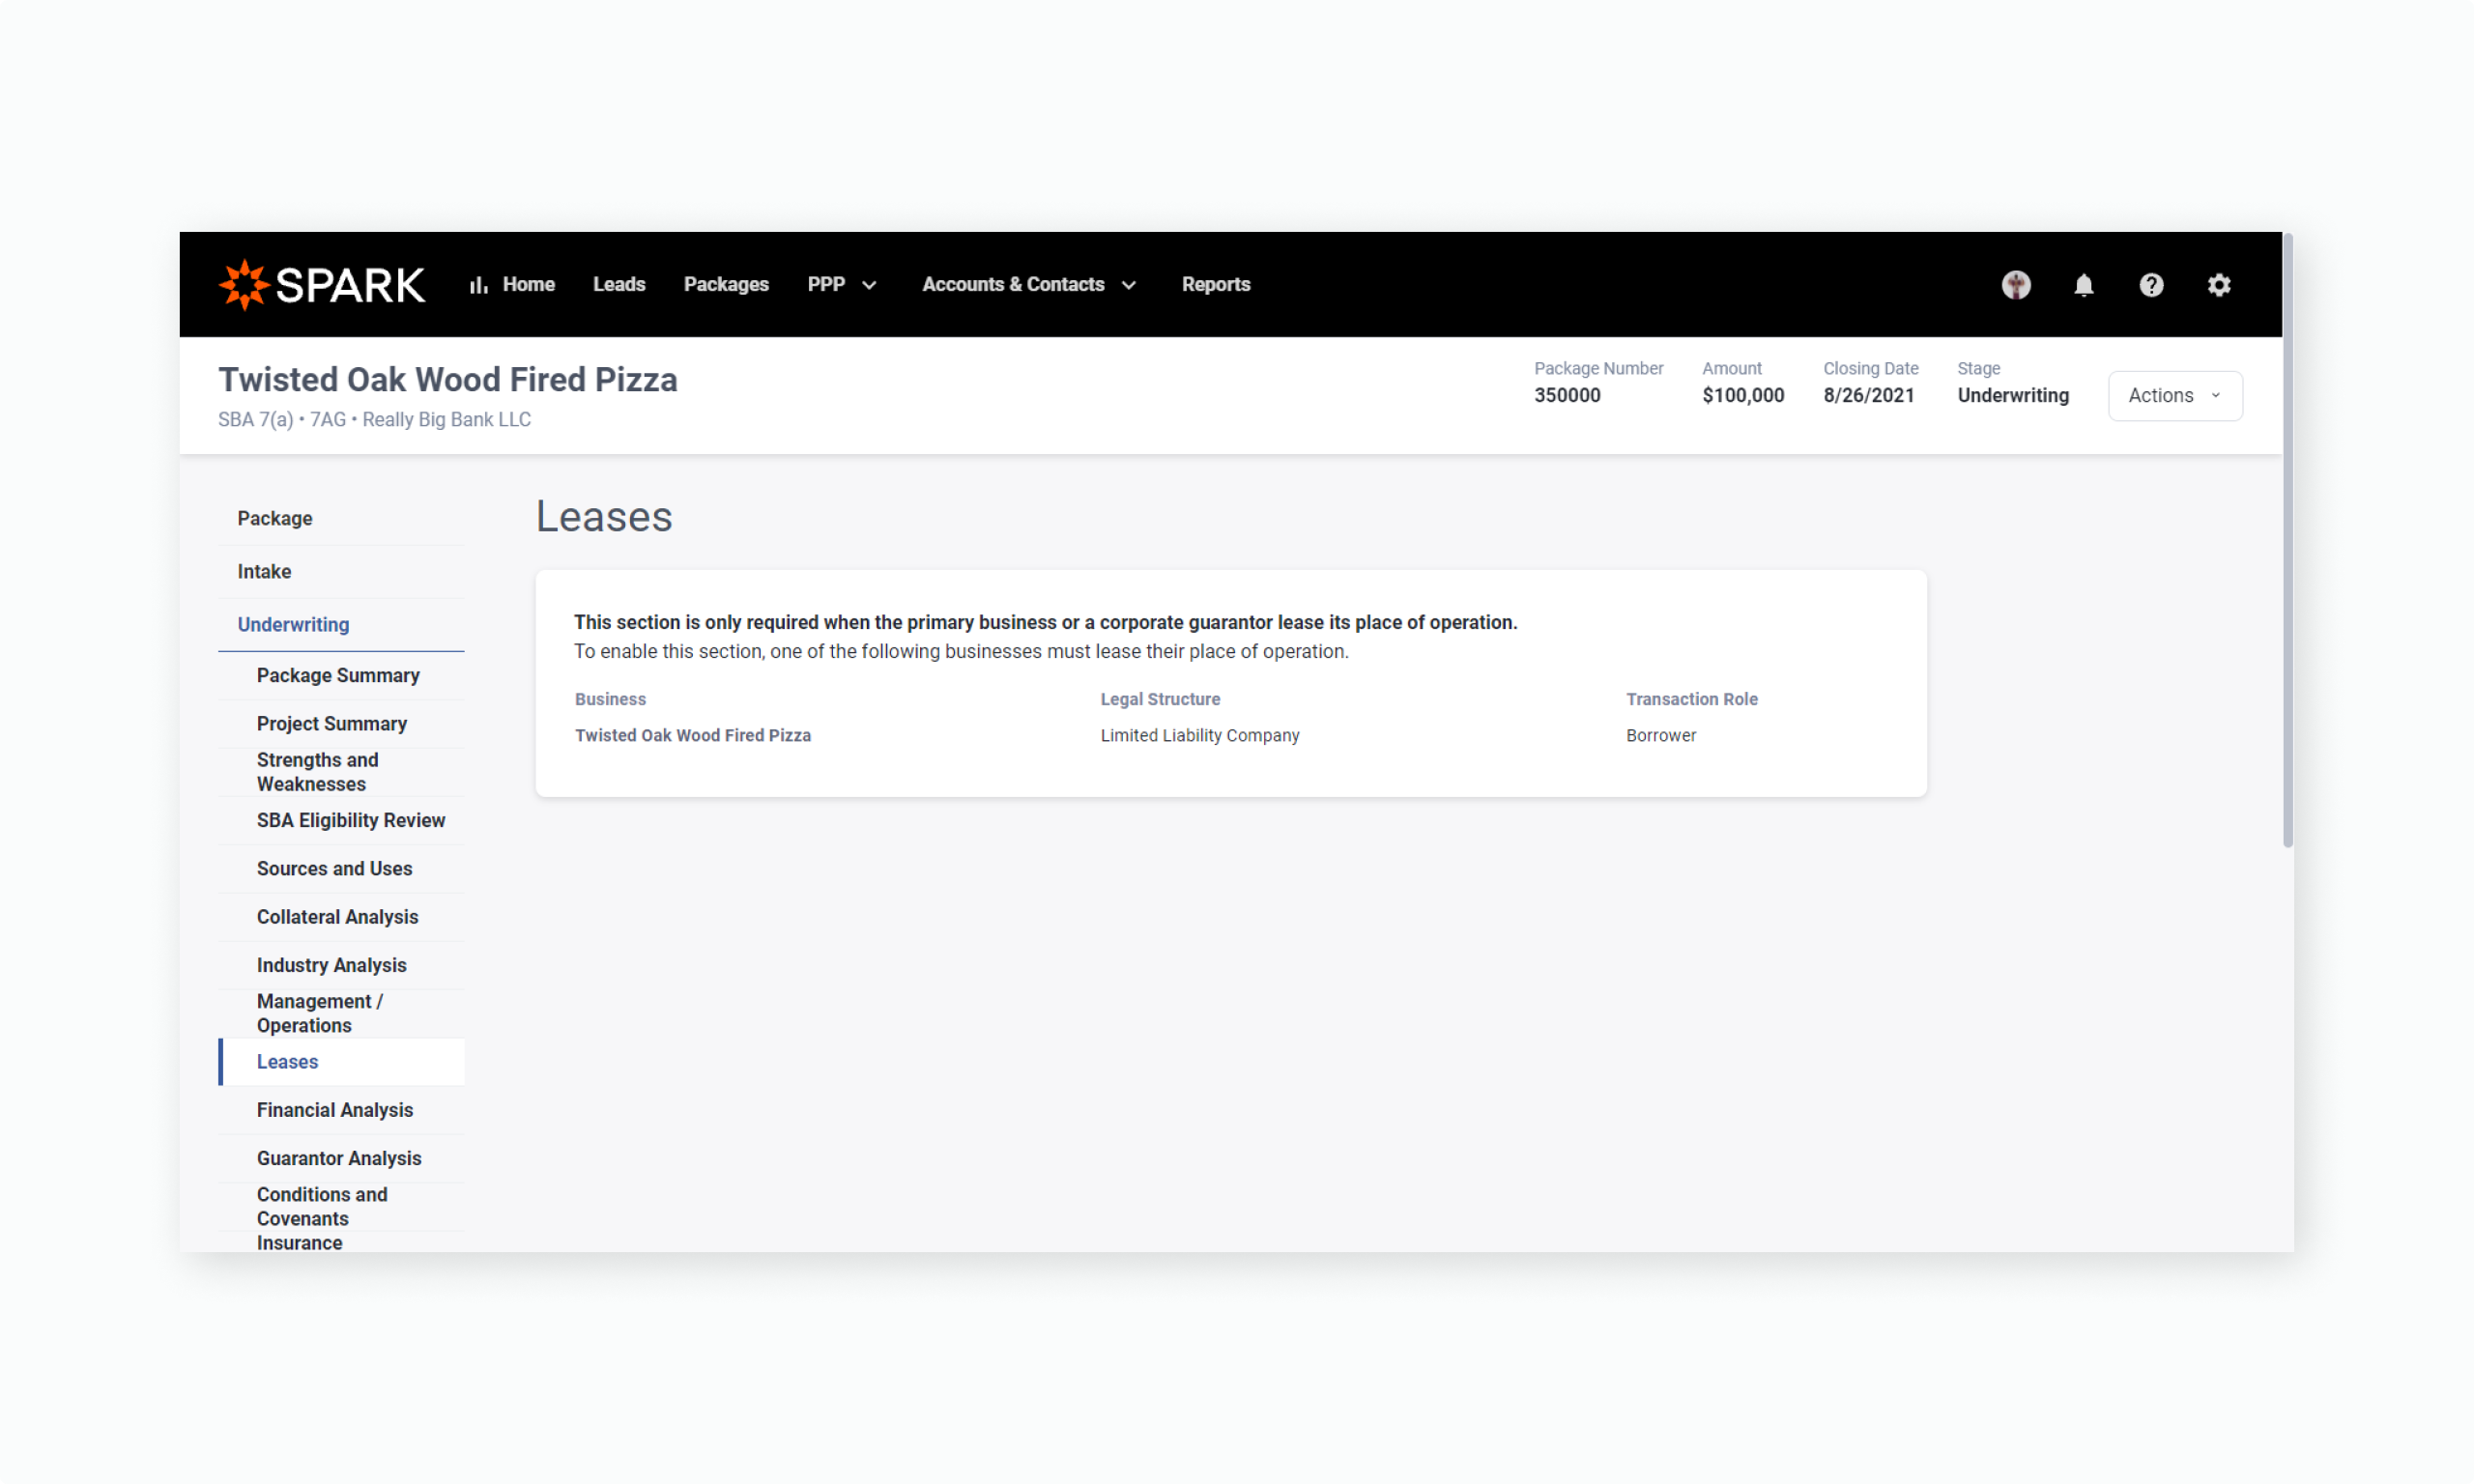Click the 8/26/2021 closing date
Image resolution: width=2474 pixels, height=1484 pixels.
pyautogui.click(x=1868, y=395)
